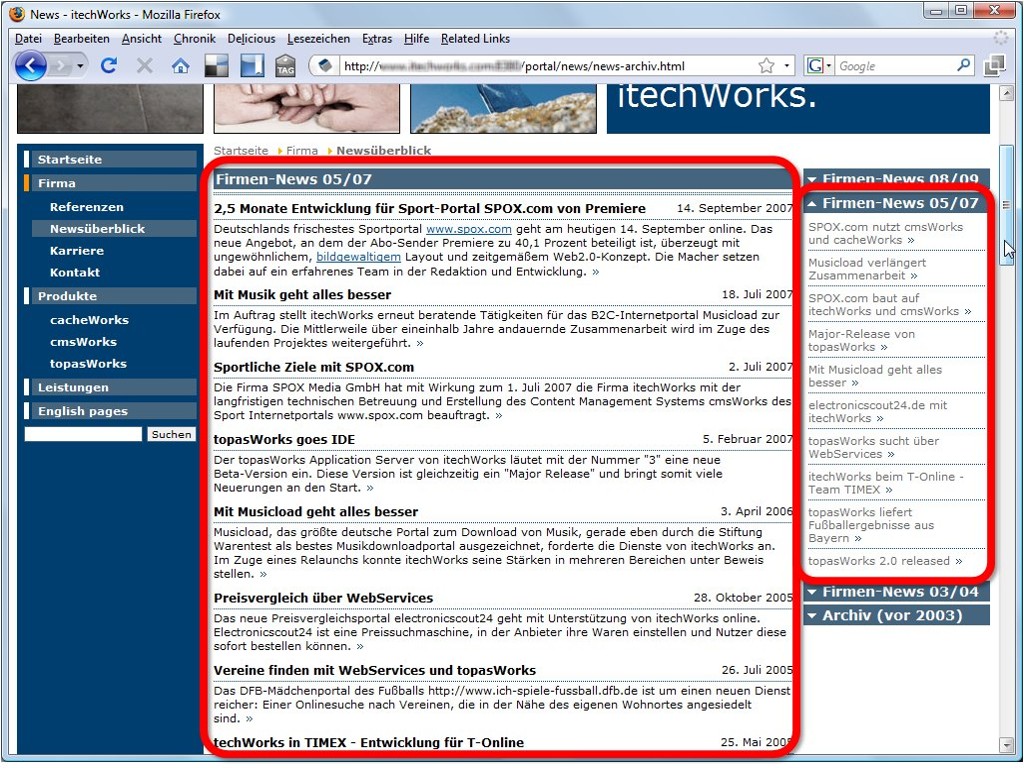Screen dimensions: 1024x768
Task: Reload the page with the refresh icon
Action: 108,65
